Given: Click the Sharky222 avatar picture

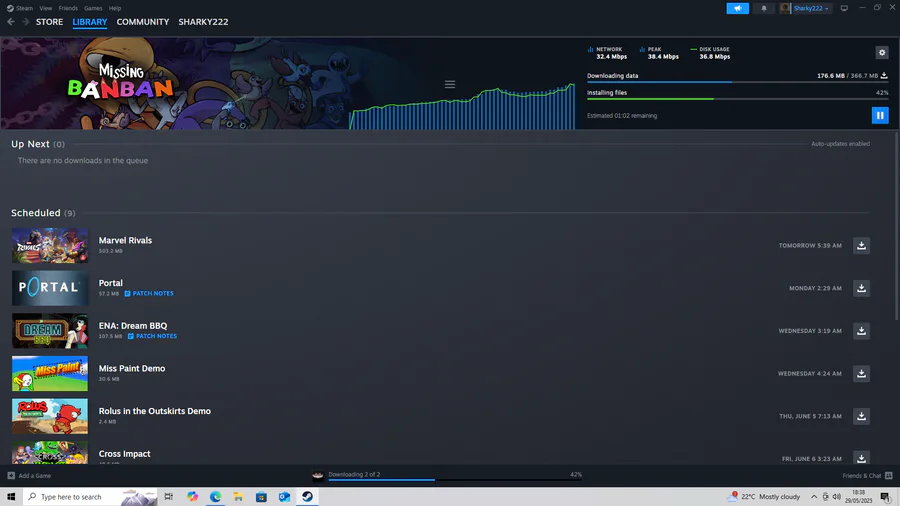Looking at the screenshot, I should click(x=785, y=8).
